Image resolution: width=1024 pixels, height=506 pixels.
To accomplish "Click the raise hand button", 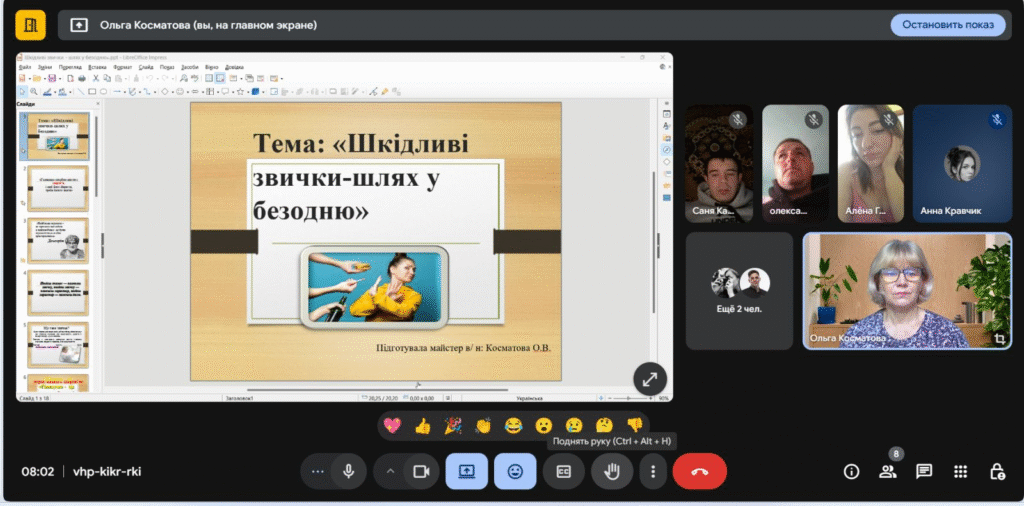I will click(611, 471).
